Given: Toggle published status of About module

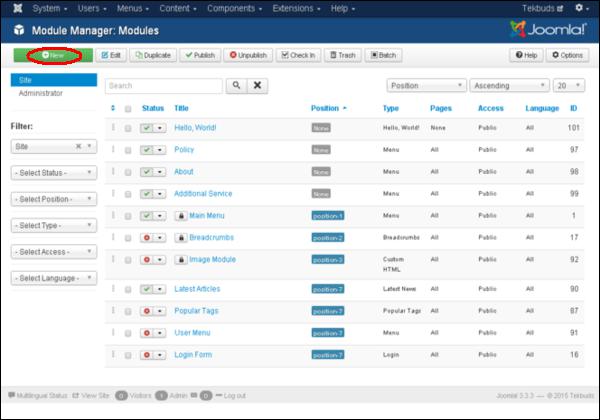Looking at the screenshot, I should pos(147,172).
